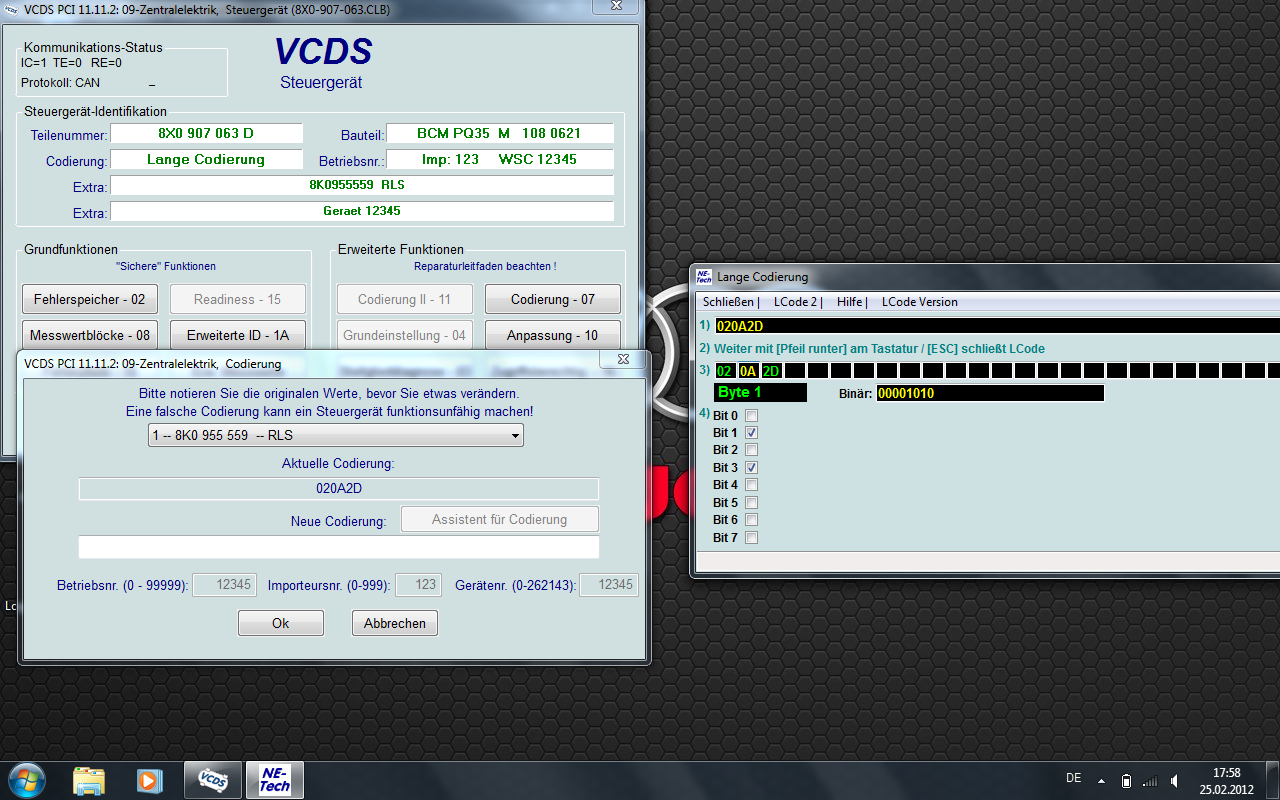This screenshot has width=1280, height=800.
Task: Open Fehlerspeicher - 02 function
Action: (x=89, y=299)
